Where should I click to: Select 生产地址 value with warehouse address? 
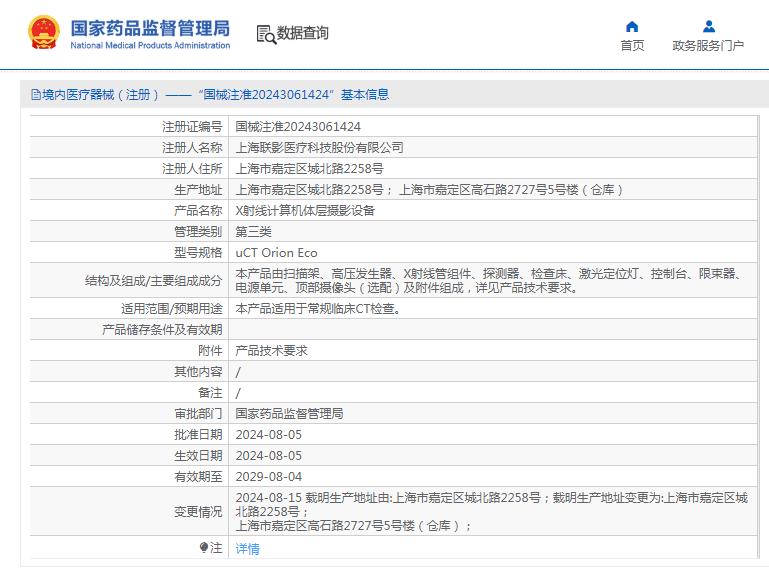pyautogui.click(x=429, y=190)
